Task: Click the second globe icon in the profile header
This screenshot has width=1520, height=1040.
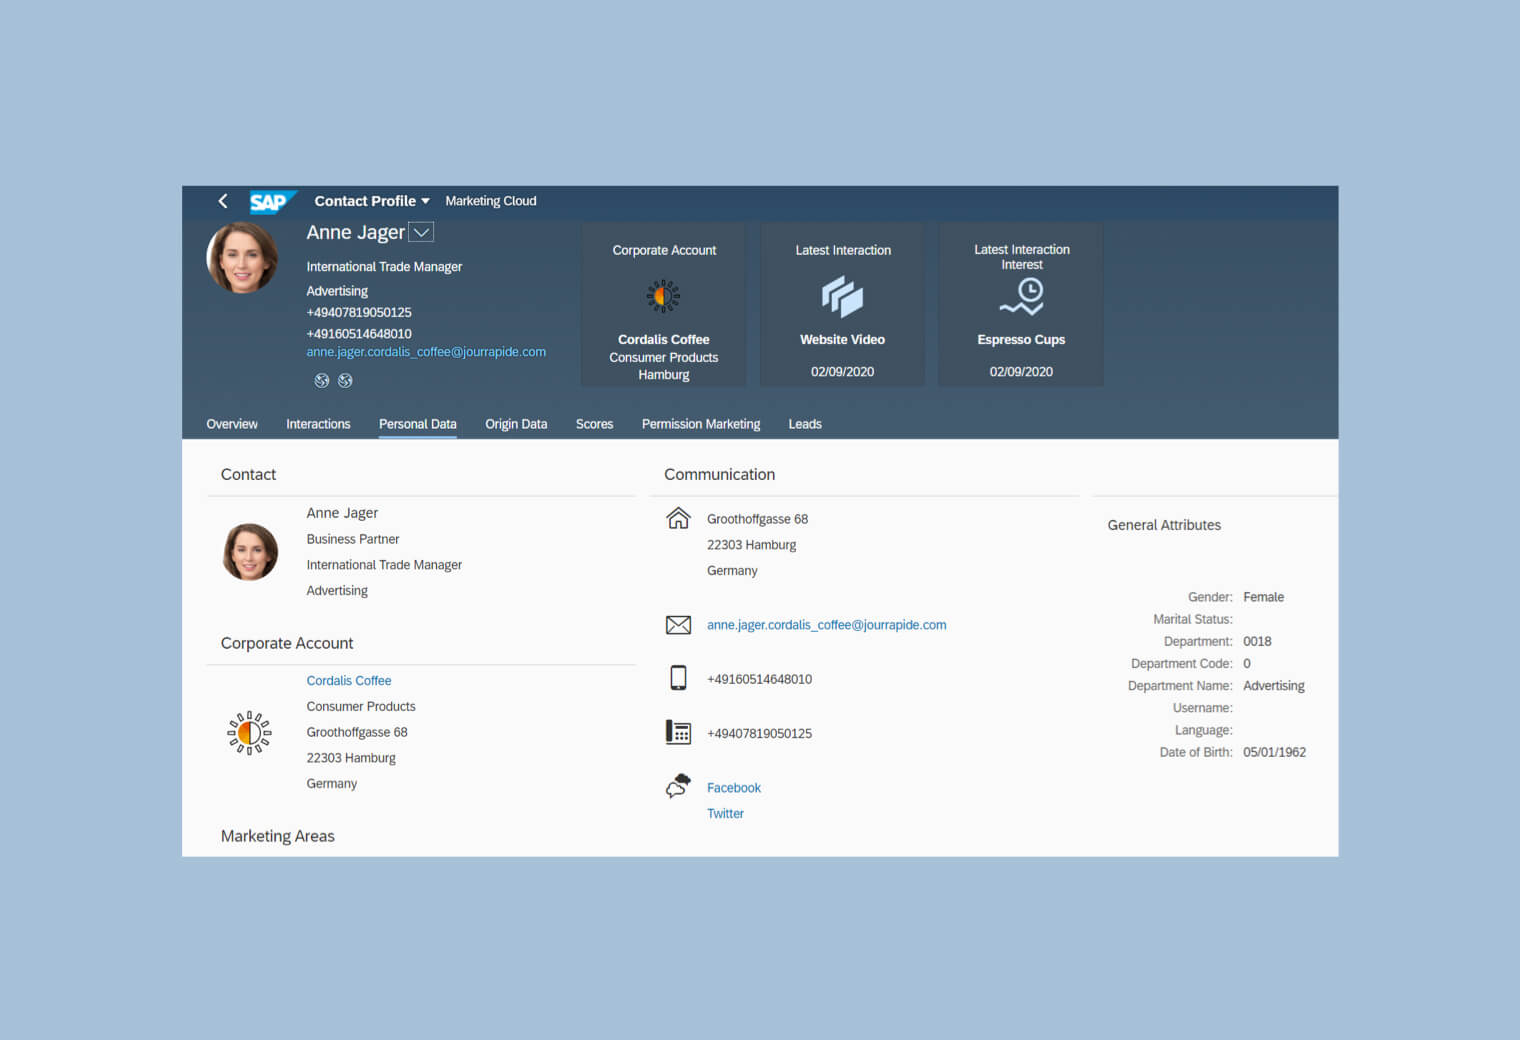Action: pyautogui.click(x=345, y=380)
